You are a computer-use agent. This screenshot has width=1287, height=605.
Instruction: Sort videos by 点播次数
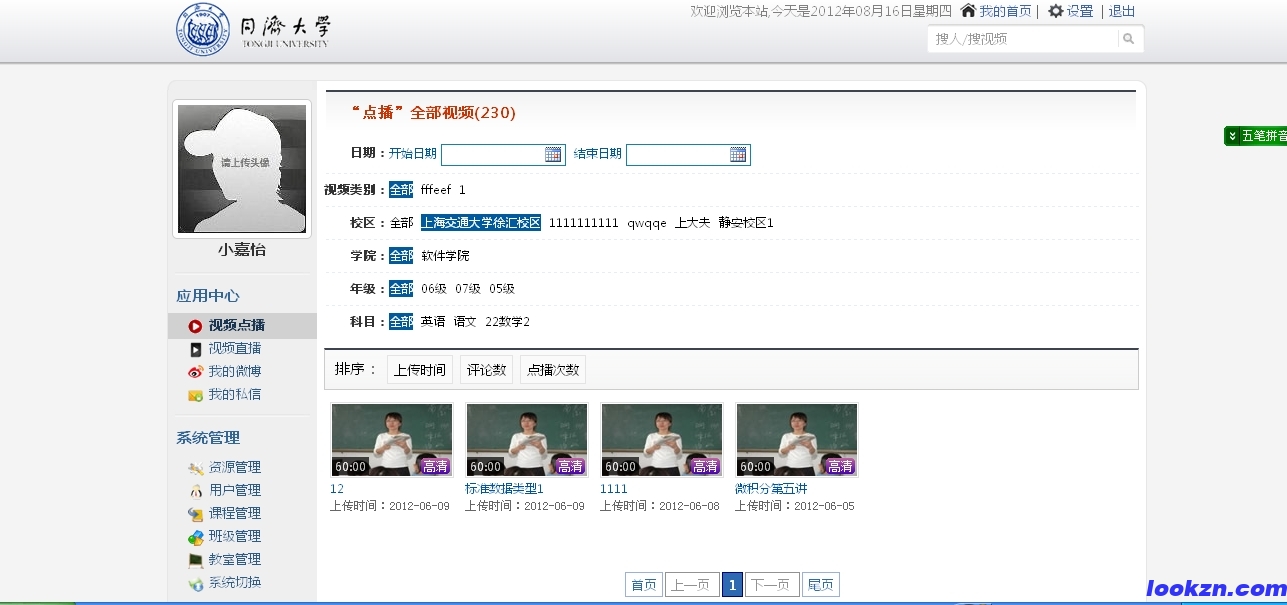pos(552,368)
